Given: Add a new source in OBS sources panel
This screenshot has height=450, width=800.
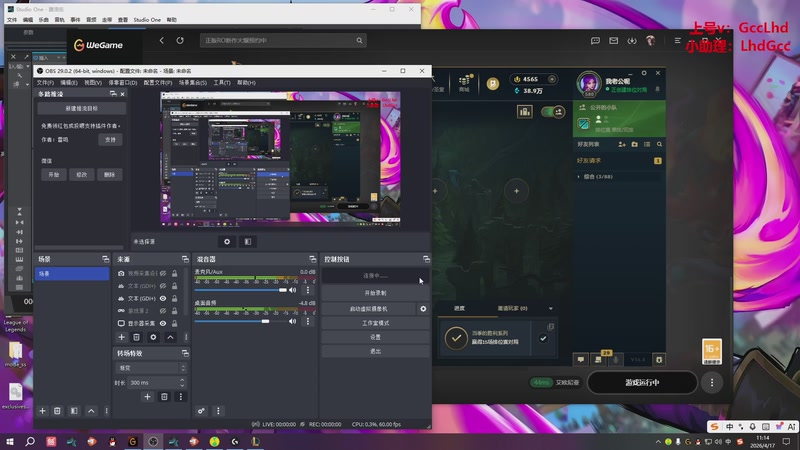Looking at the screenshot, I should click(x=121, y=337).
